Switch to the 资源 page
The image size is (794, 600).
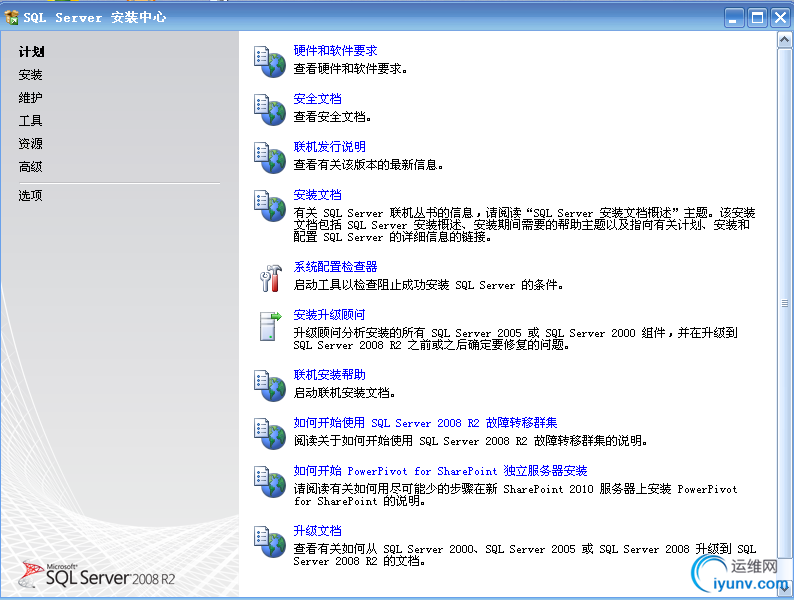30,144
